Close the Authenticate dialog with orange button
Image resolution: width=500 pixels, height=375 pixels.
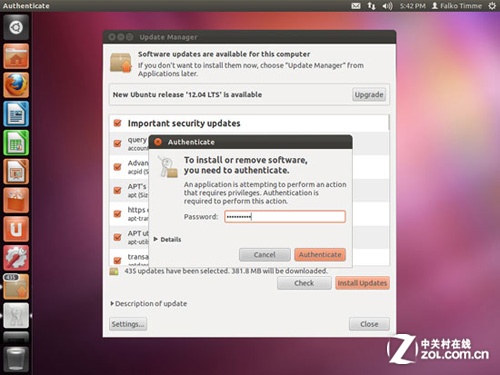pos(158,142)
